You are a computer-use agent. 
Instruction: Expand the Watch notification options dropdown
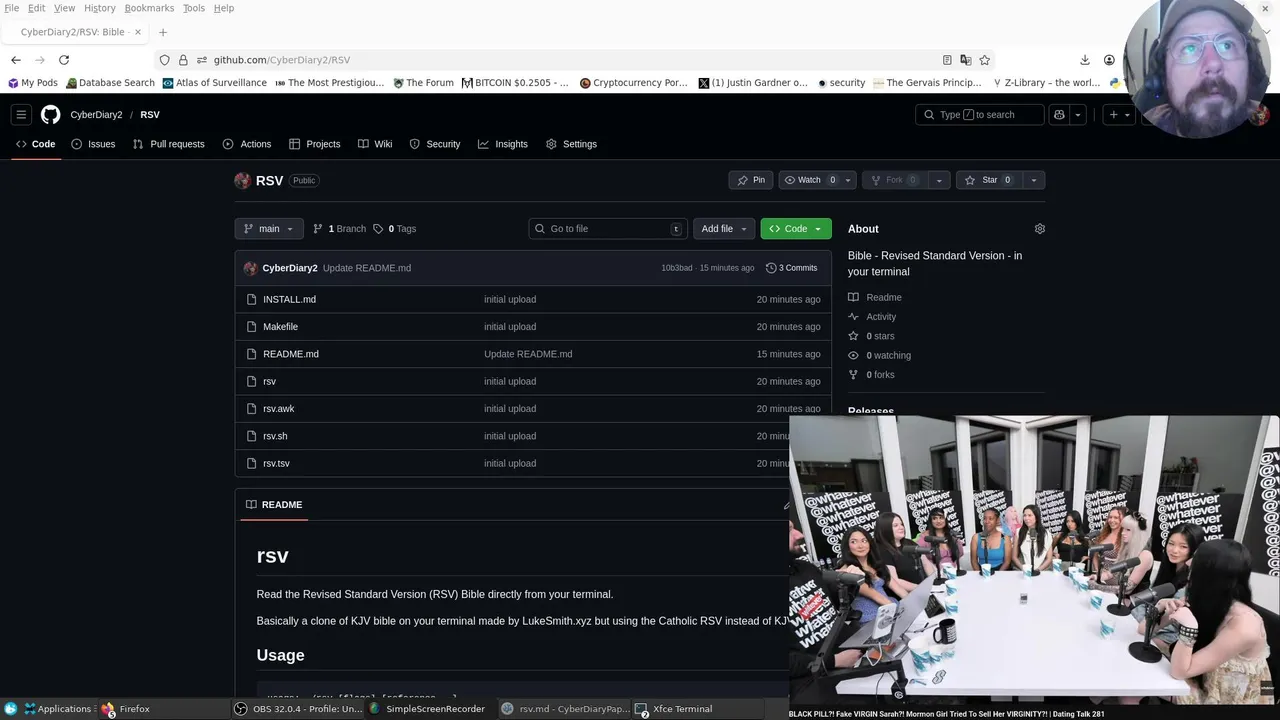click(x=848, y=180)
